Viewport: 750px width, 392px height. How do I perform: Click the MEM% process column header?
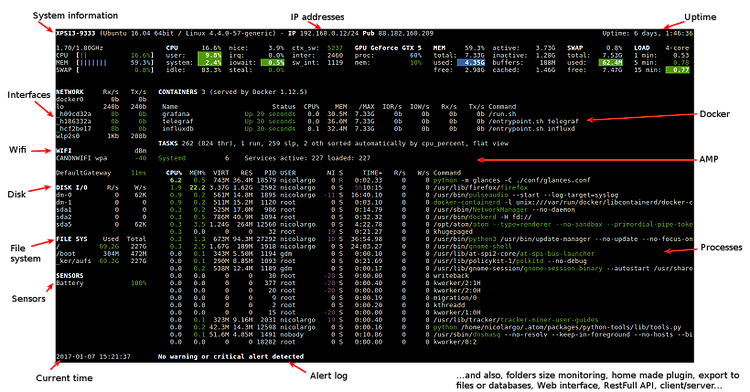(197, 173)
